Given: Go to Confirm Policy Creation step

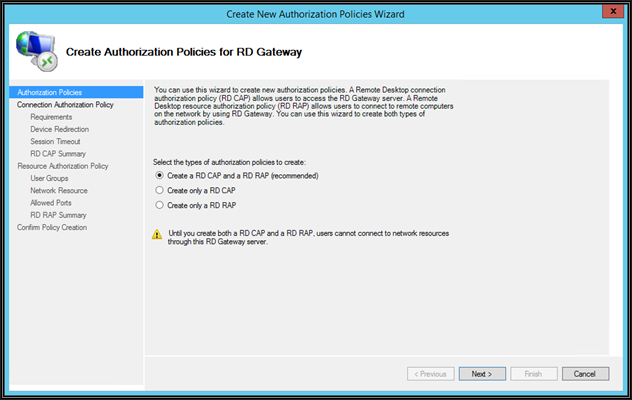Looking at the screenshot, I should coord(52,227).
